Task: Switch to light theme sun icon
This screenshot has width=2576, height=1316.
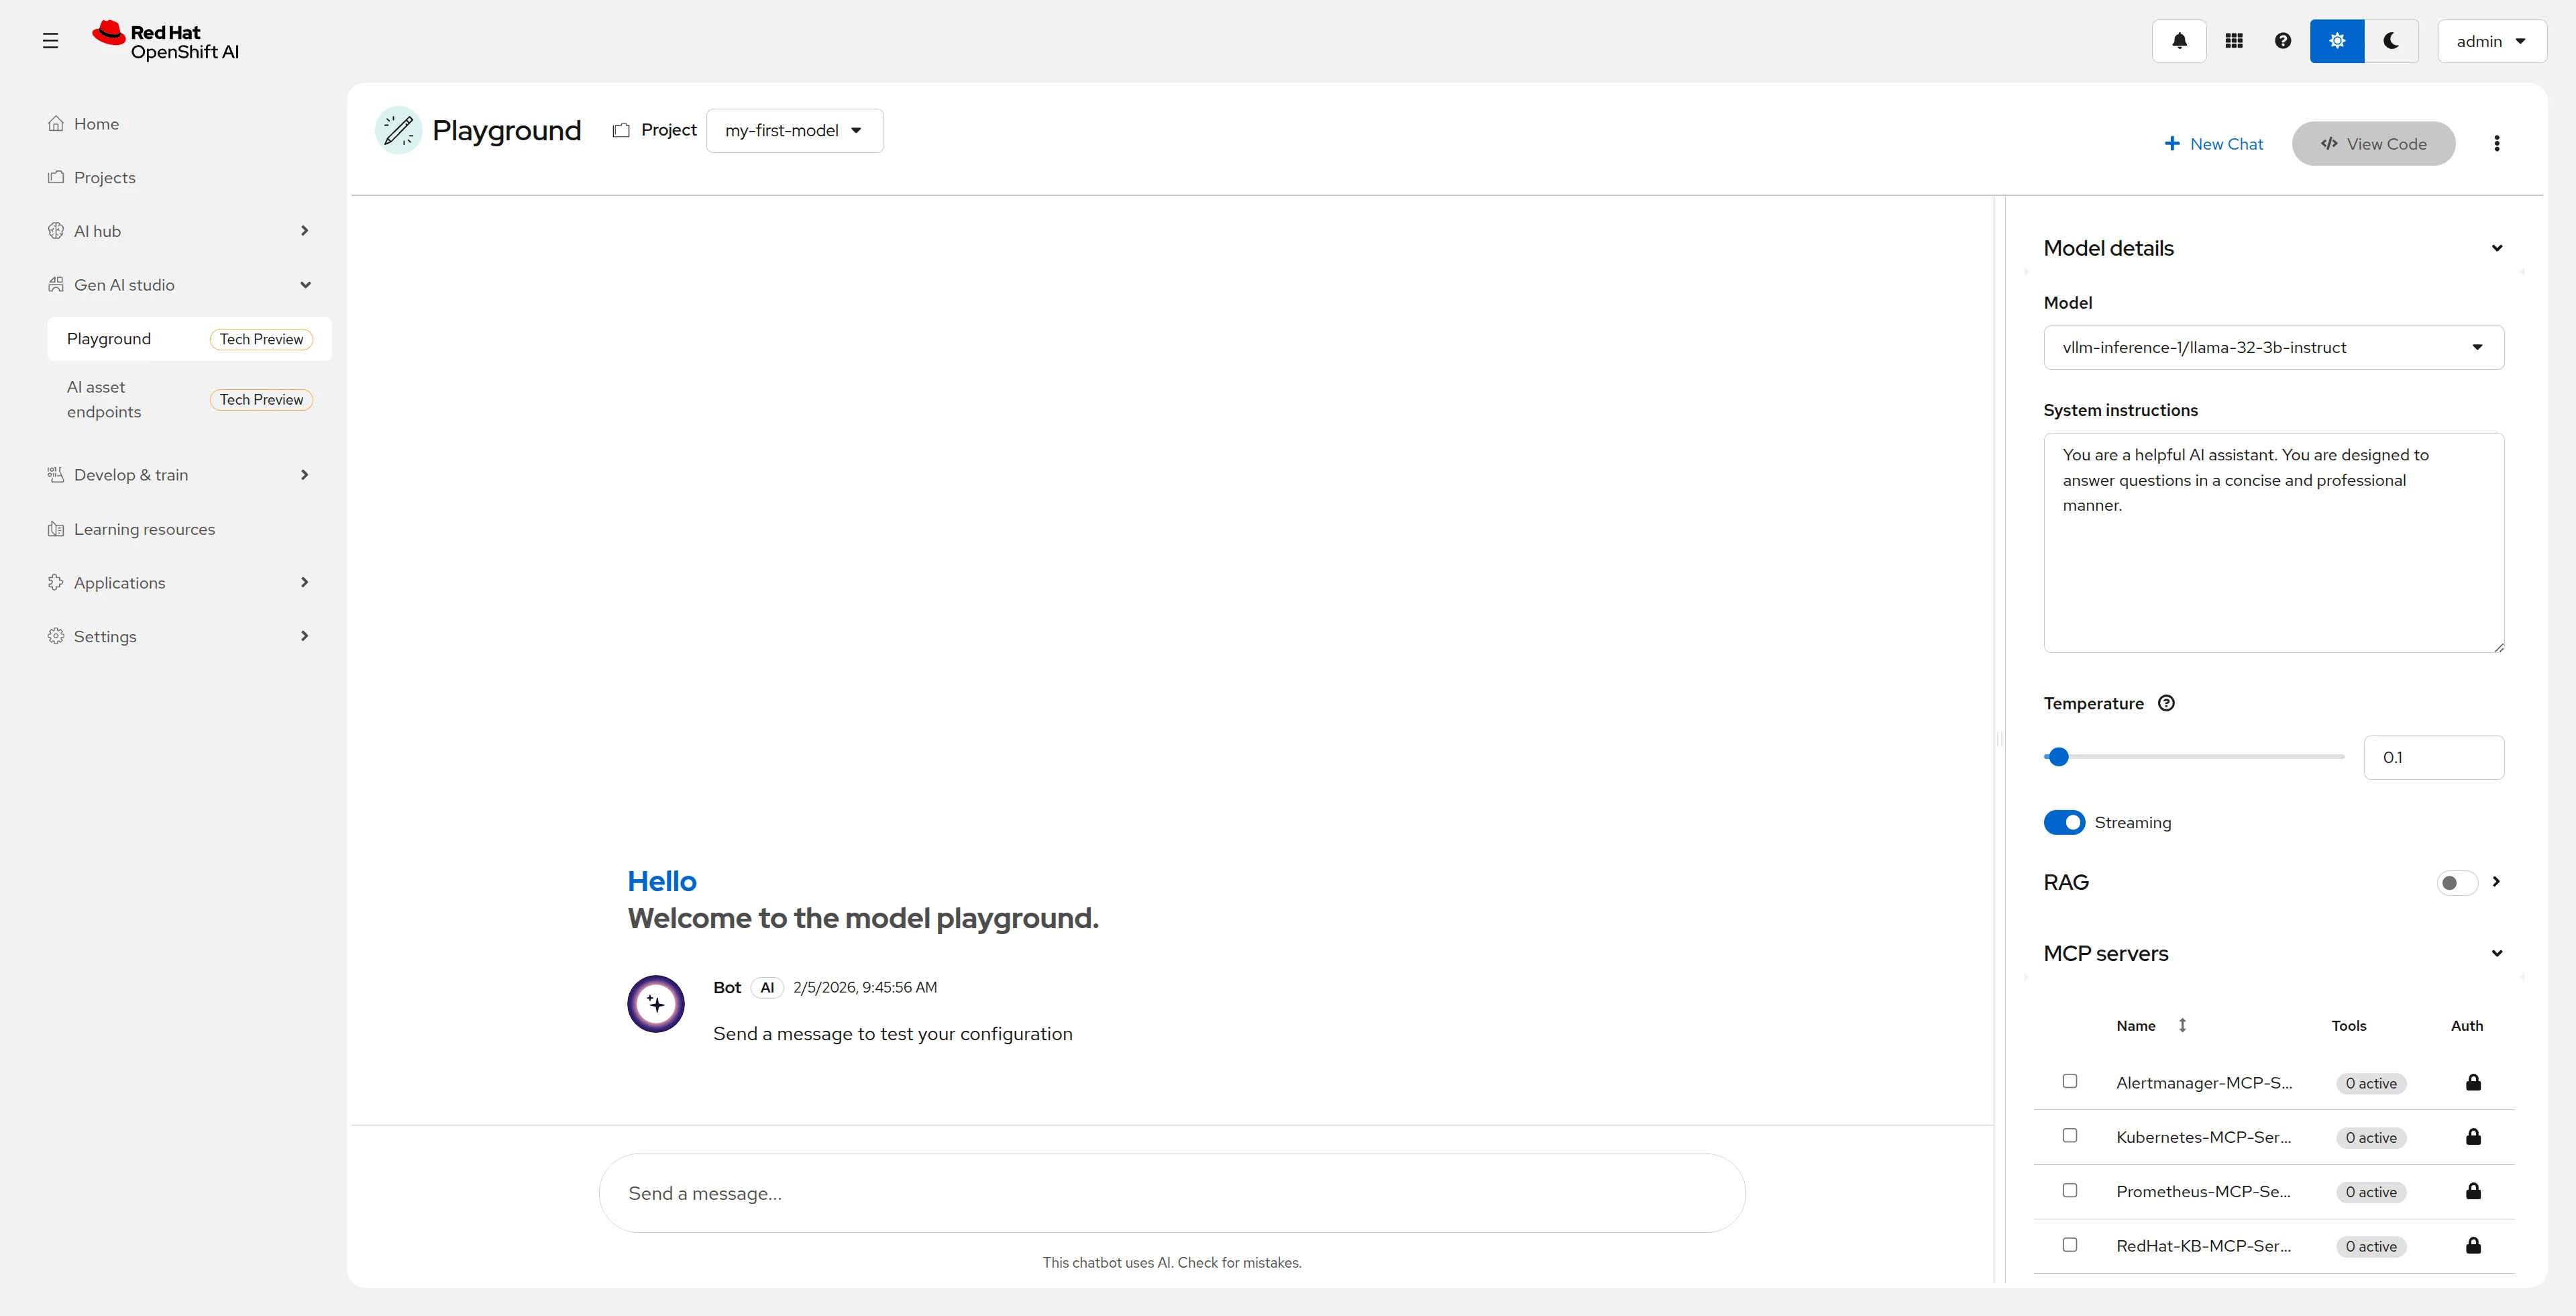Action: tap(2337, 41)
